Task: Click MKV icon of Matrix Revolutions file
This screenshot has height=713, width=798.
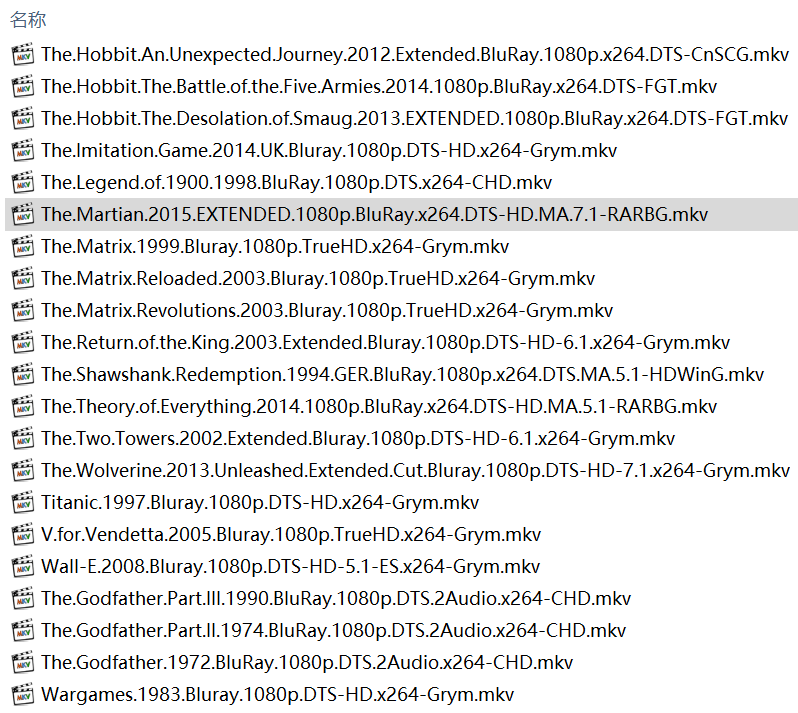Action: pyautogui.click(x=23, y=311)
